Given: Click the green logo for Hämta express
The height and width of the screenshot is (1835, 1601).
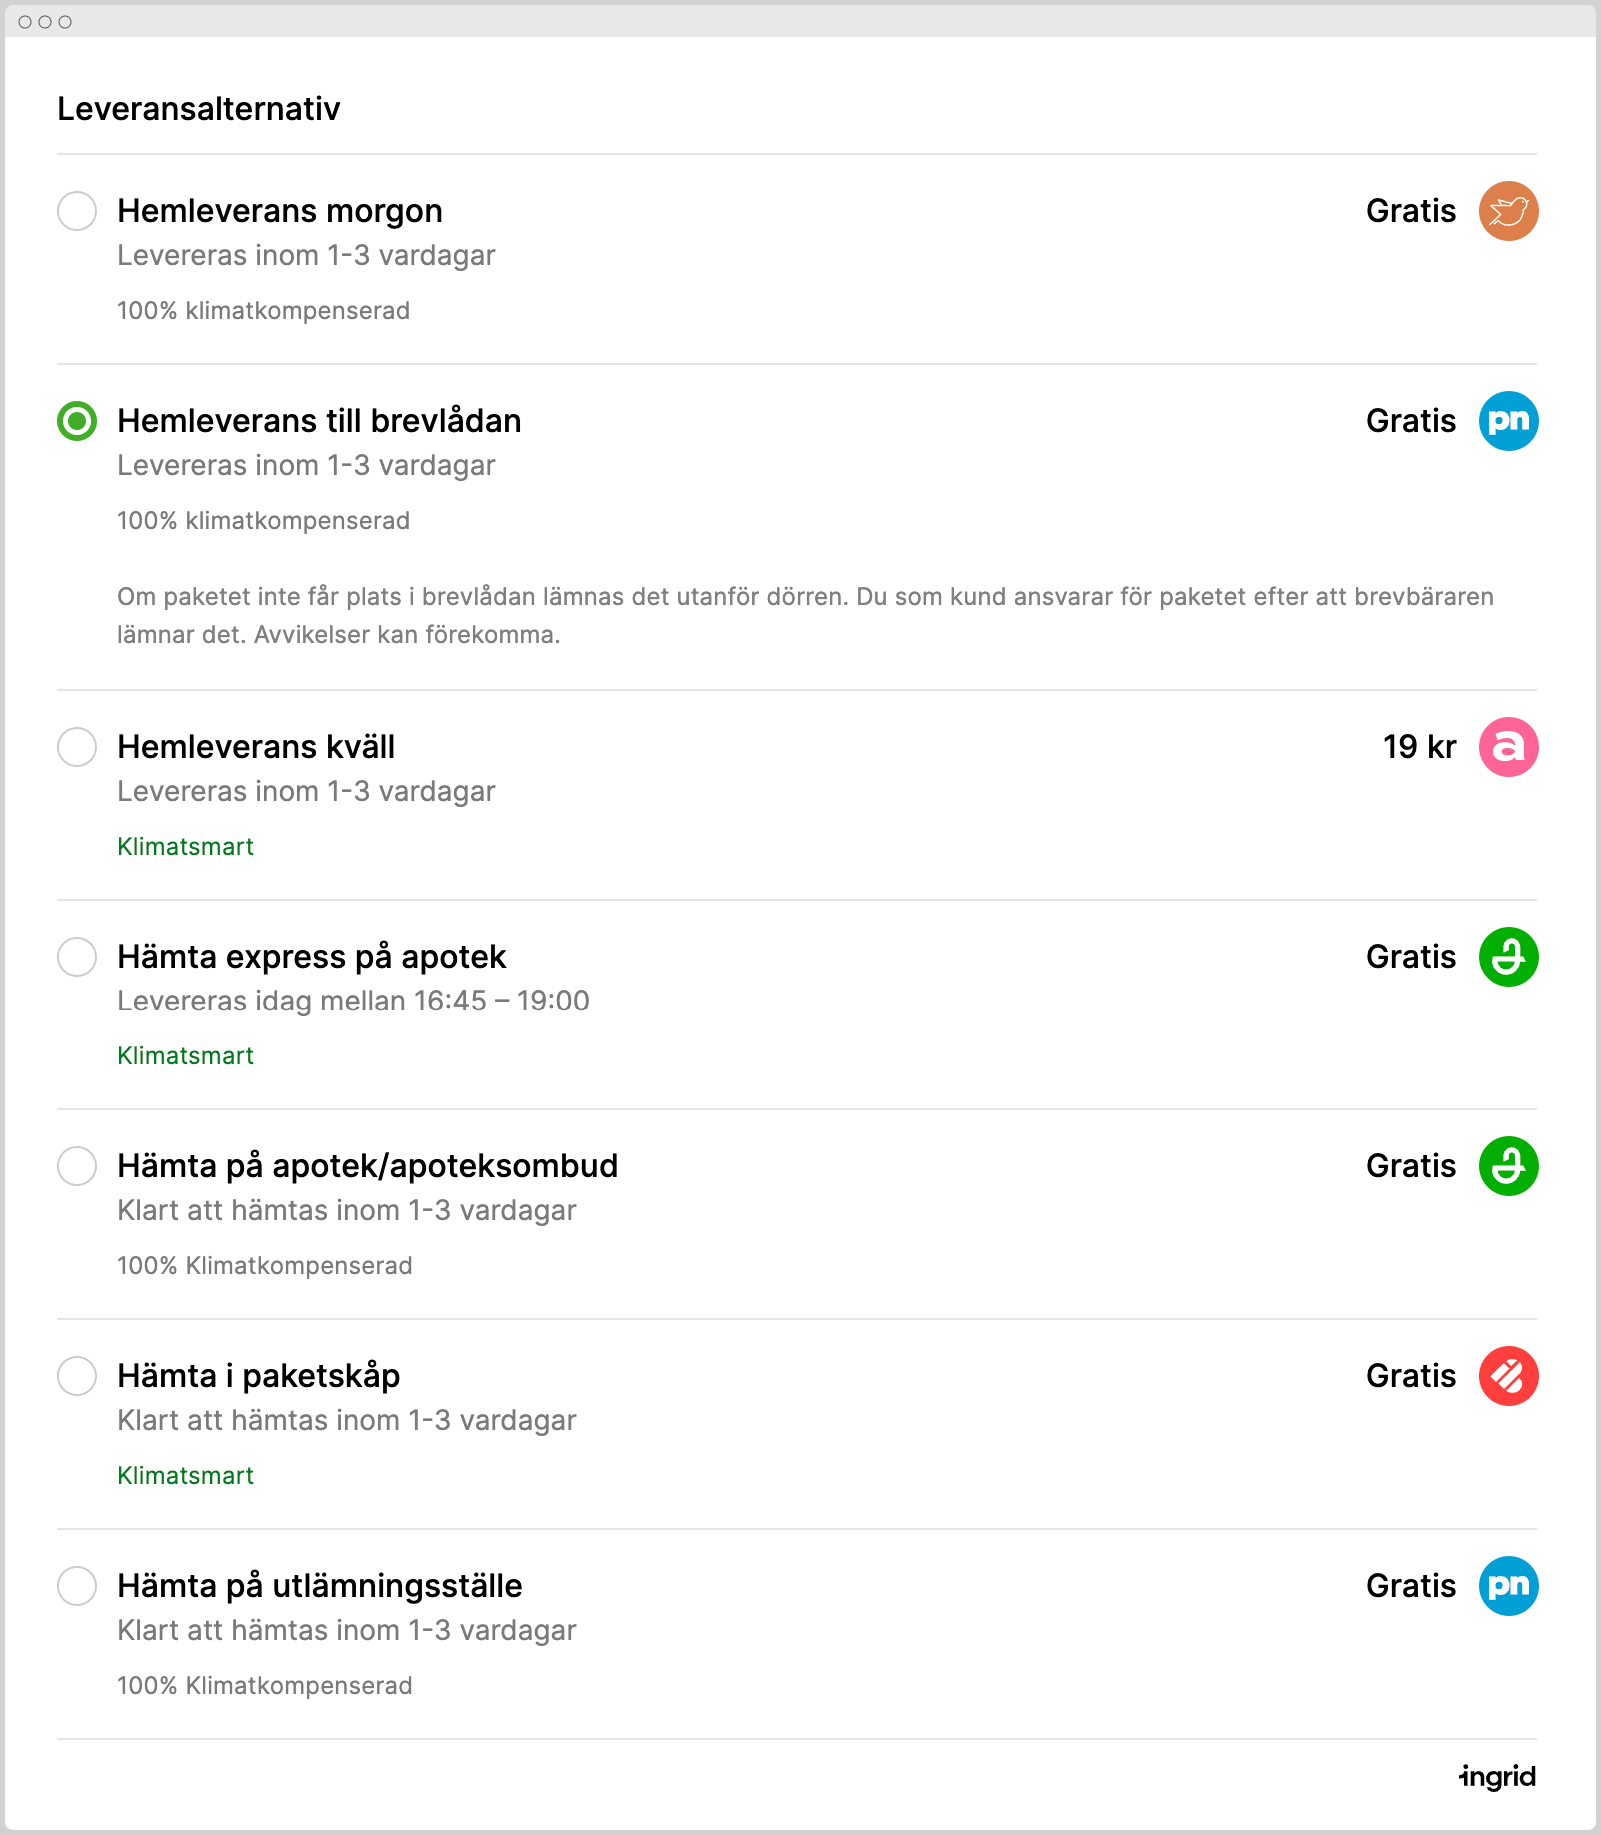Looking at the screenshot, I should tap(1508, 957).
